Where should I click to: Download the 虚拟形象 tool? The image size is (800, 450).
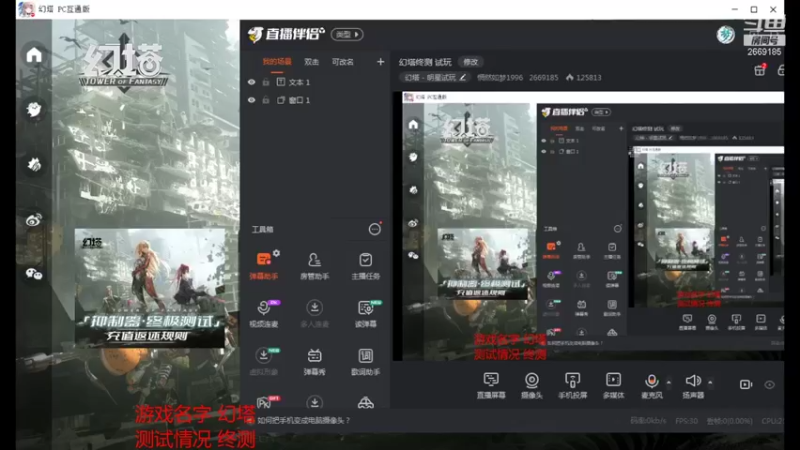tap(264, 361)
